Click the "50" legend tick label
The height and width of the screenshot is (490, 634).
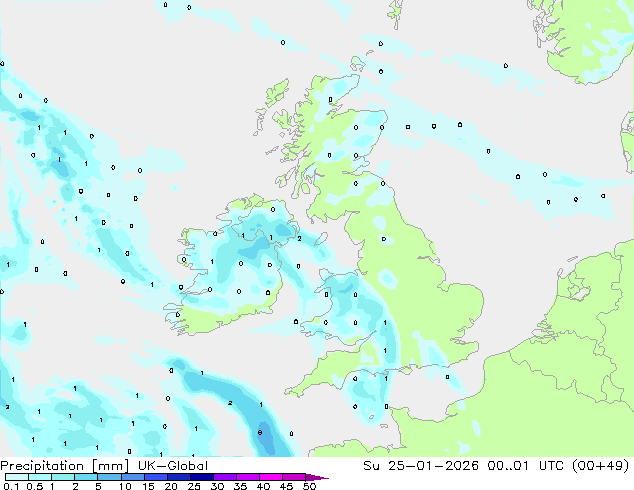pos(309,486)
